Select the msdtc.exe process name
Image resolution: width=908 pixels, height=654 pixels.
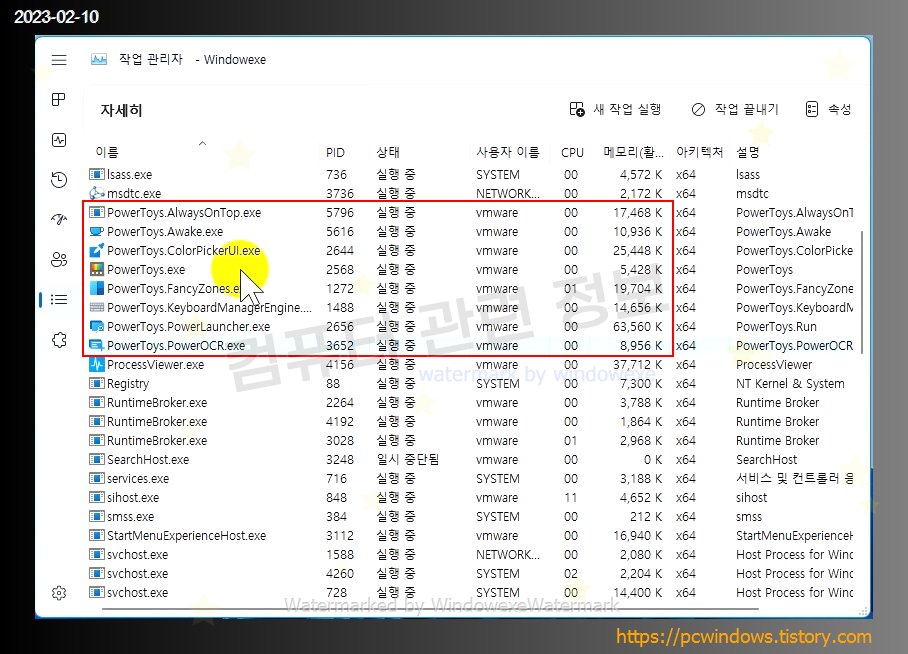[134, 193]
